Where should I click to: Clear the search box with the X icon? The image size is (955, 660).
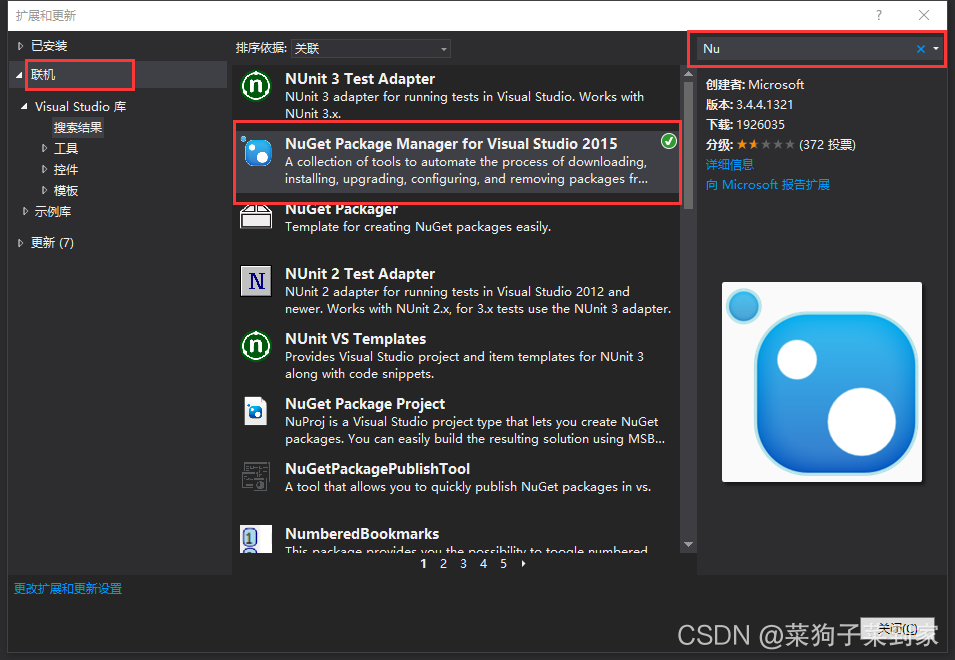pyautogui.click(x=921, y=49)
